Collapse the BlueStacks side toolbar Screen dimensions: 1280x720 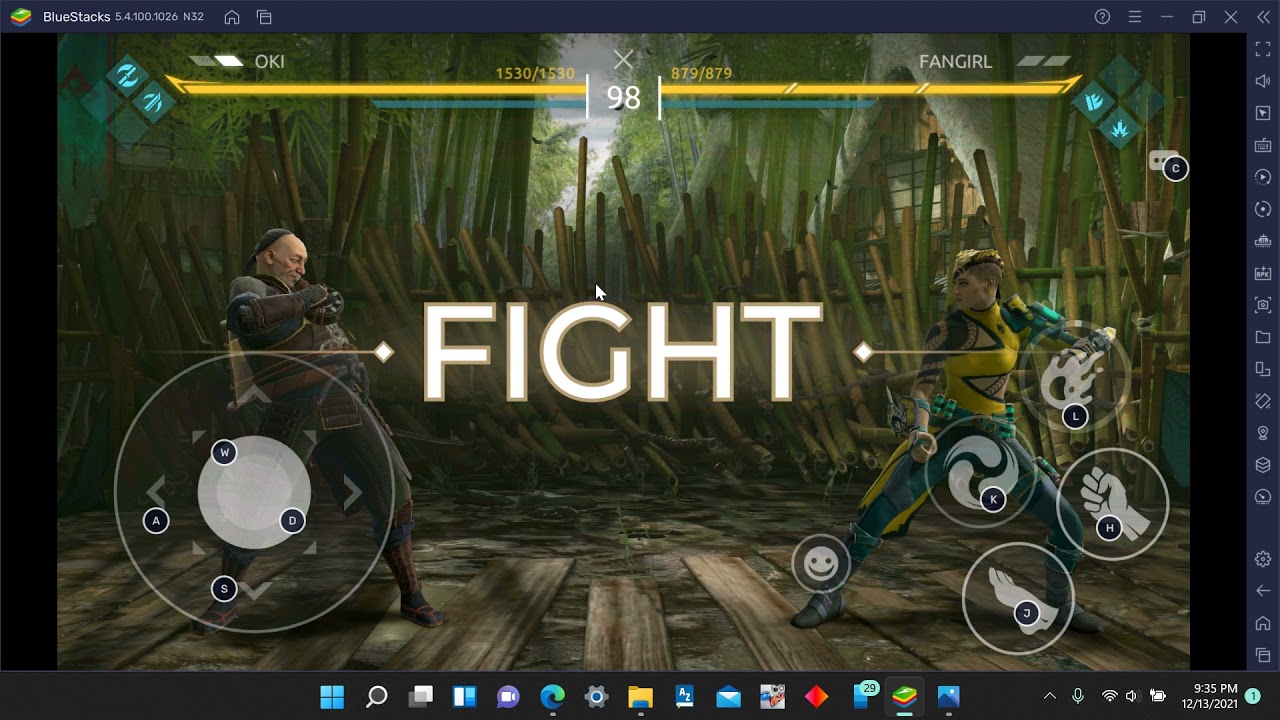pos(1263,17)
